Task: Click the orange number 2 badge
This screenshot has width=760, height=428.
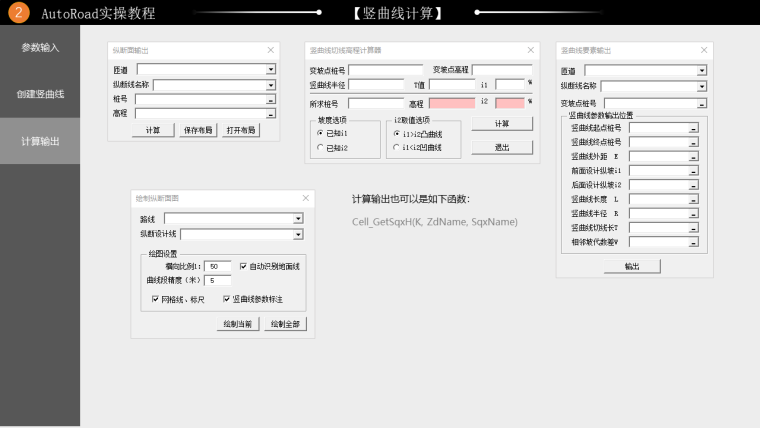Action: (20, 13)
